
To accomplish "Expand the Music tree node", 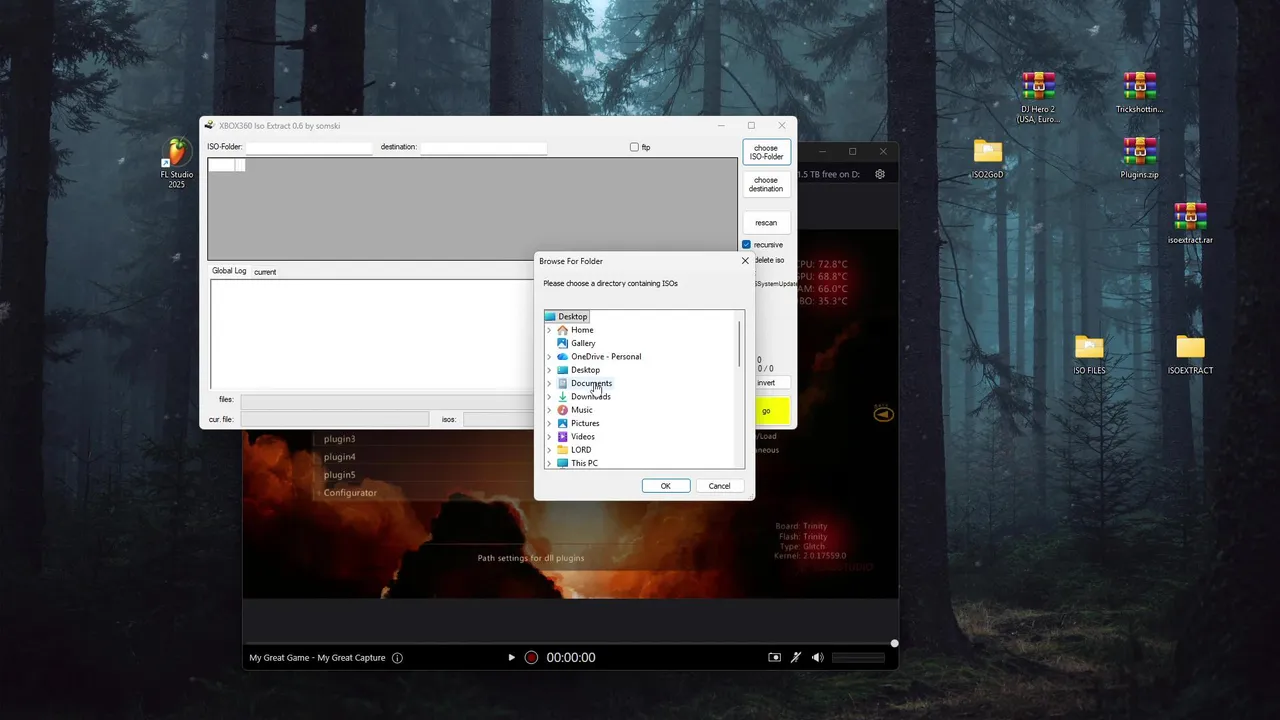I will (549, 410).
